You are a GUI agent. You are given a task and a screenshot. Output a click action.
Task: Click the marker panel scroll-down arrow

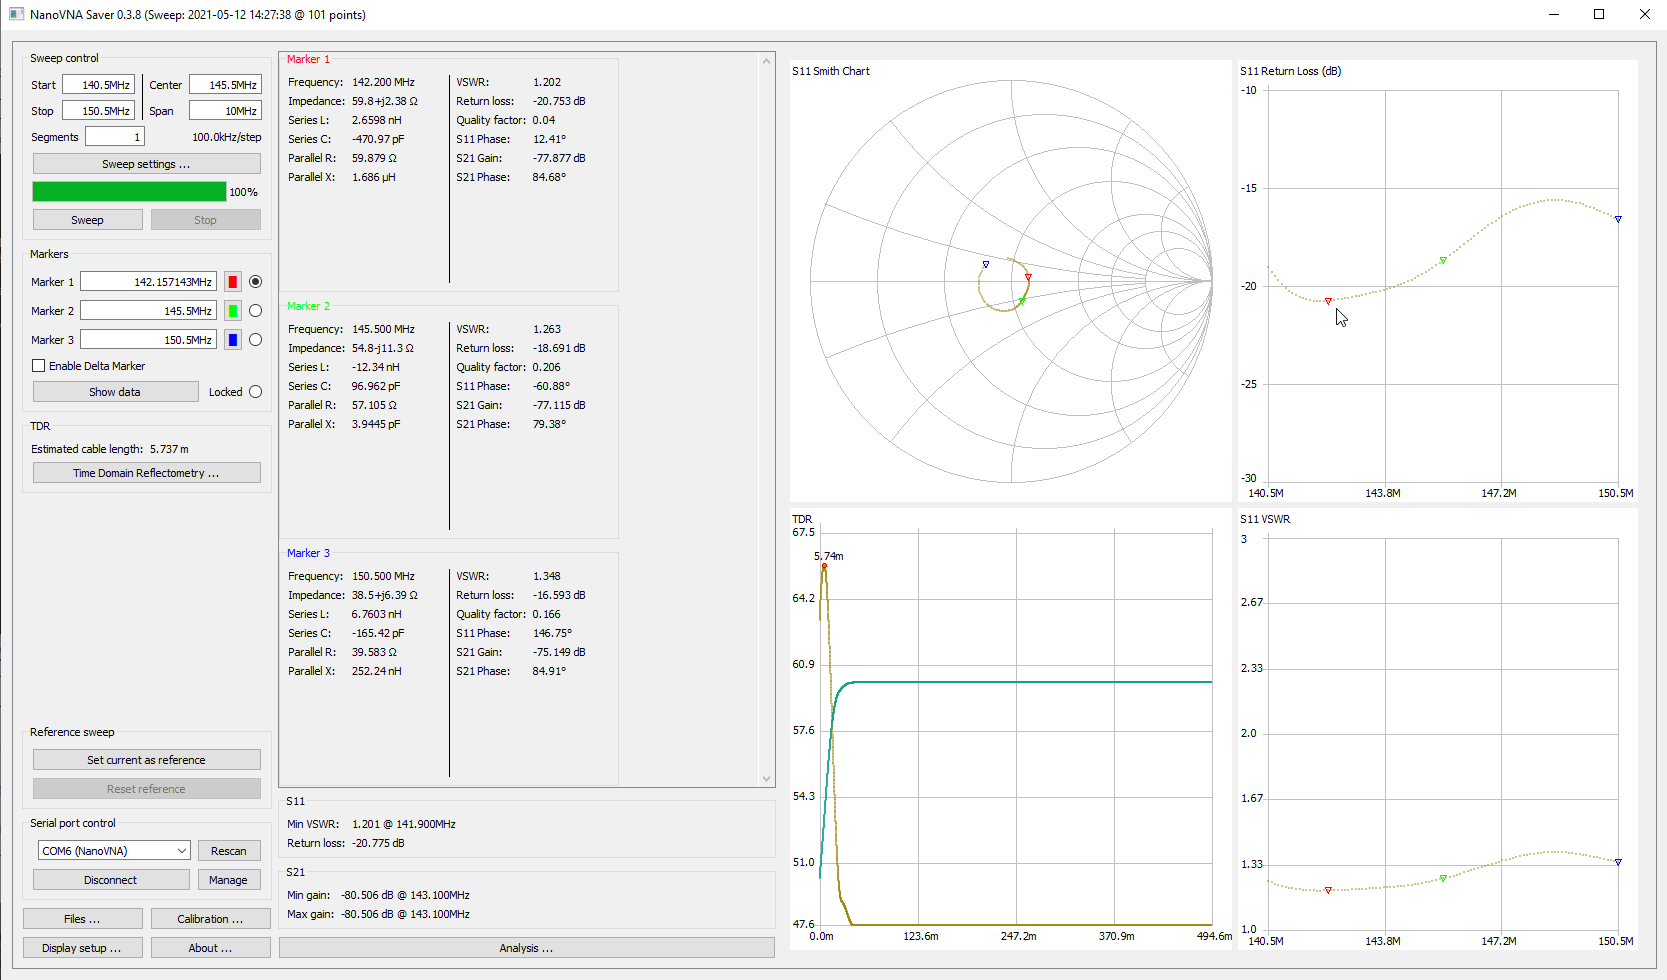(x=767, y=778)
